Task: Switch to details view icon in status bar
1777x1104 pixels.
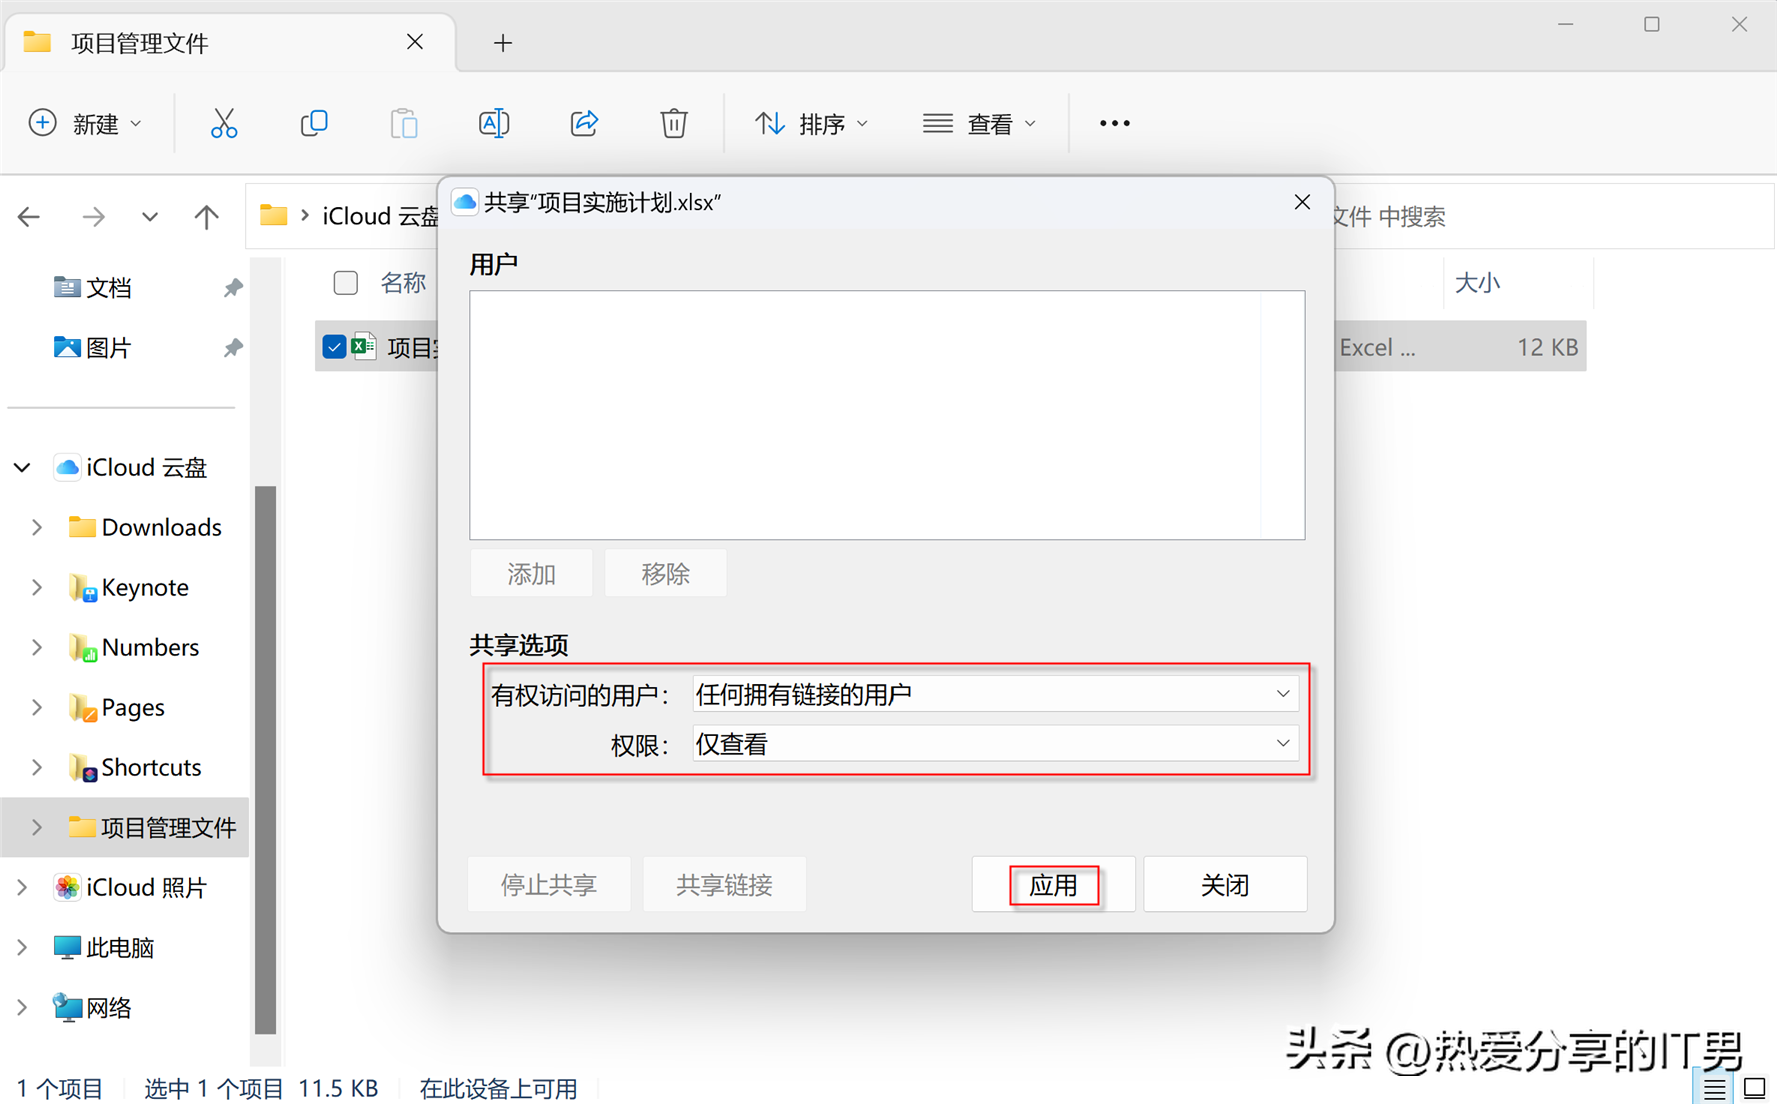Action: [x=1714, y=1088]
